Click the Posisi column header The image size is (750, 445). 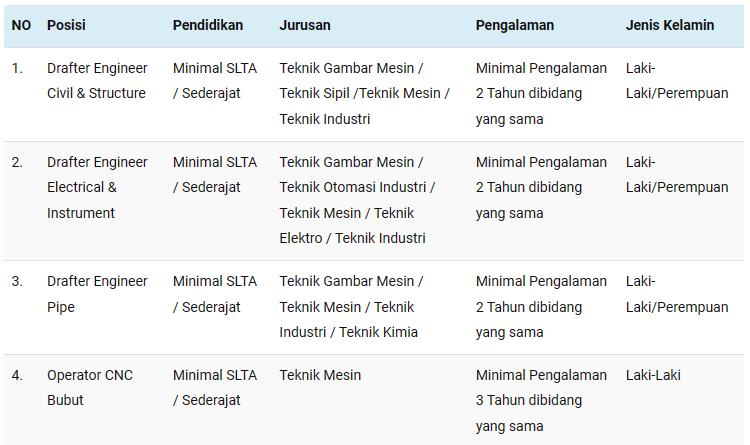pyautogui.click(x=66, y=25)
